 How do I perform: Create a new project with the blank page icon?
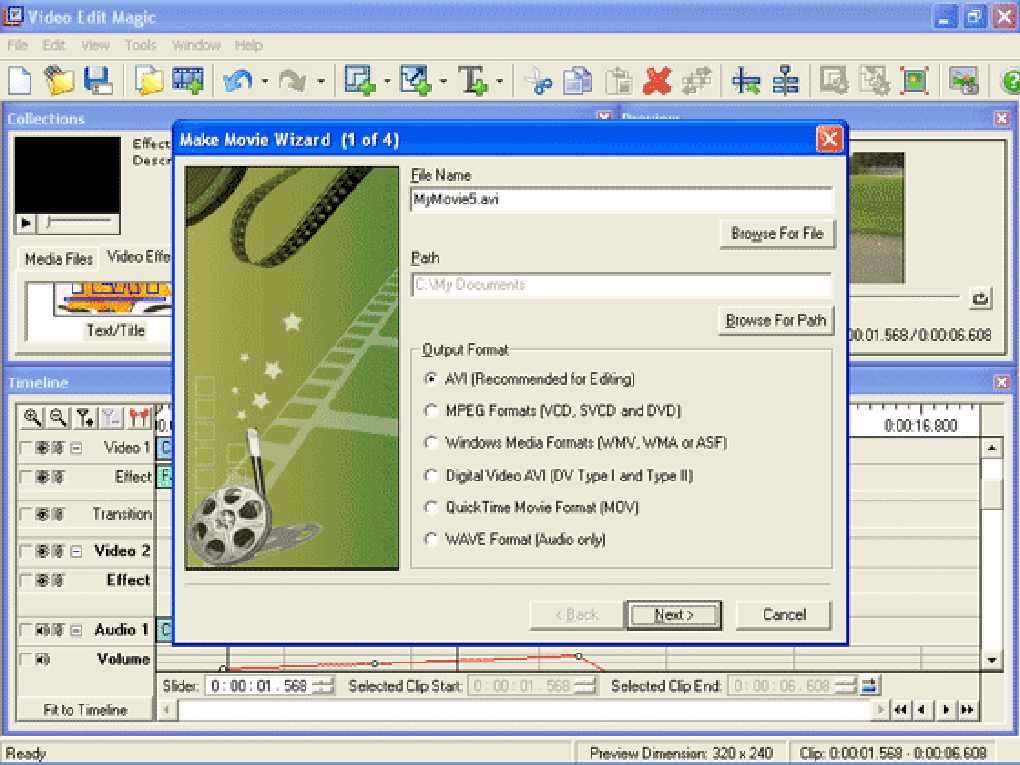point(20,81)
